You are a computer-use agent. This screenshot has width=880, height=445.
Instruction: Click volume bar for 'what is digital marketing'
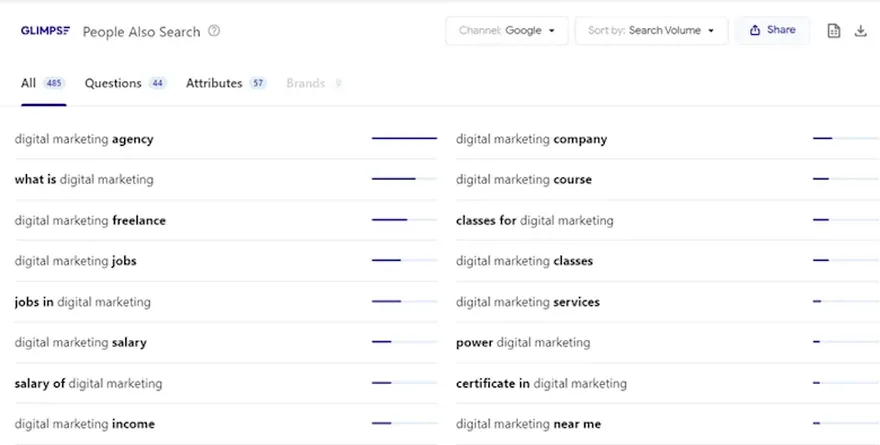coord(404,179)
